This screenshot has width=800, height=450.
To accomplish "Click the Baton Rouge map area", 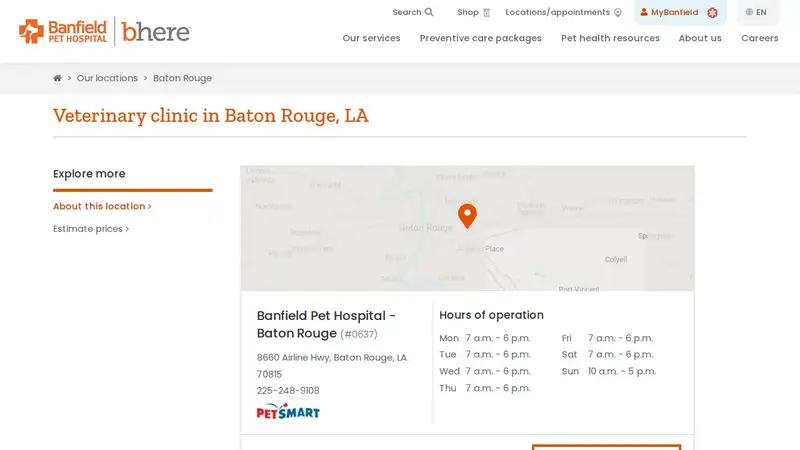I will 467,228.
